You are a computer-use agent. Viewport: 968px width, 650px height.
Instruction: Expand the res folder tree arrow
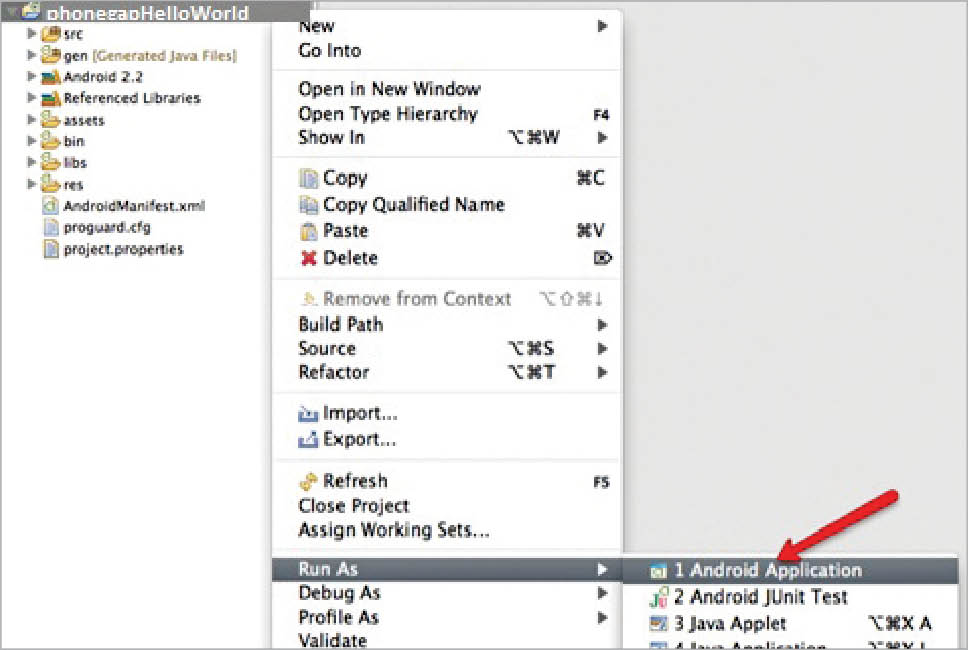[33, 184]
